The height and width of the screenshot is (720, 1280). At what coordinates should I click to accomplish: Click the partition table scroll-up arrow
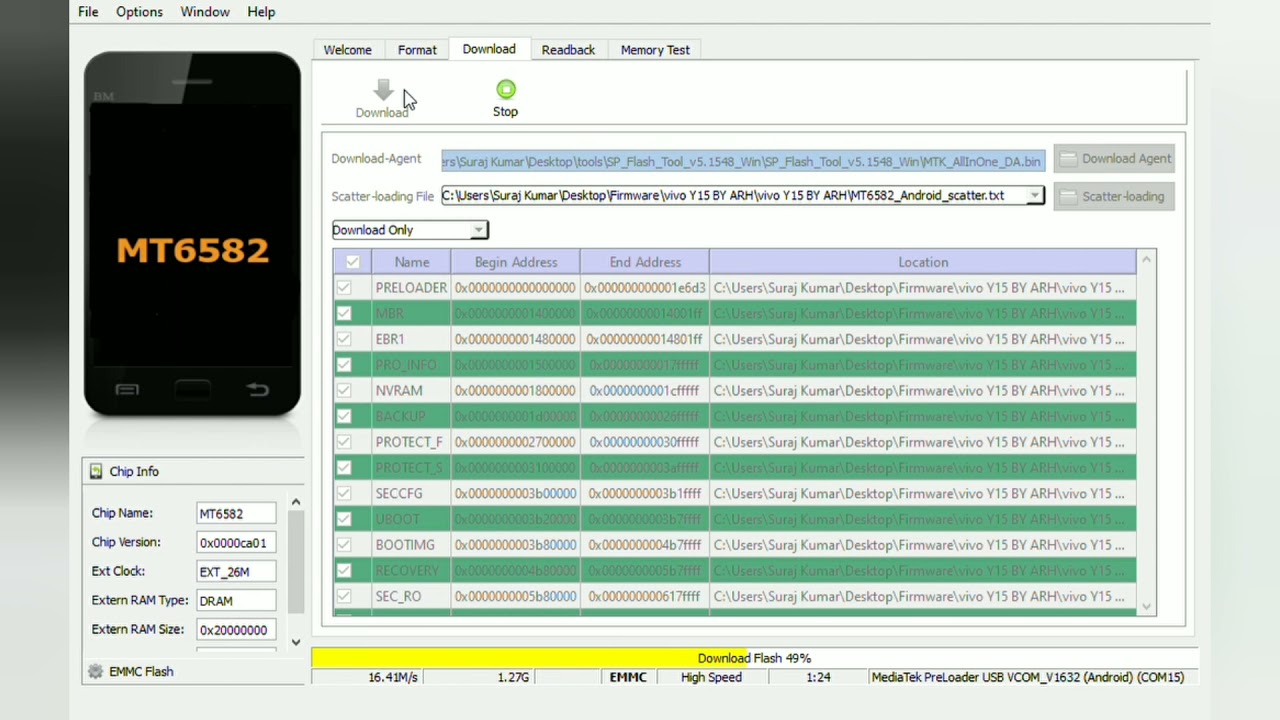(x=1147, y=260)
